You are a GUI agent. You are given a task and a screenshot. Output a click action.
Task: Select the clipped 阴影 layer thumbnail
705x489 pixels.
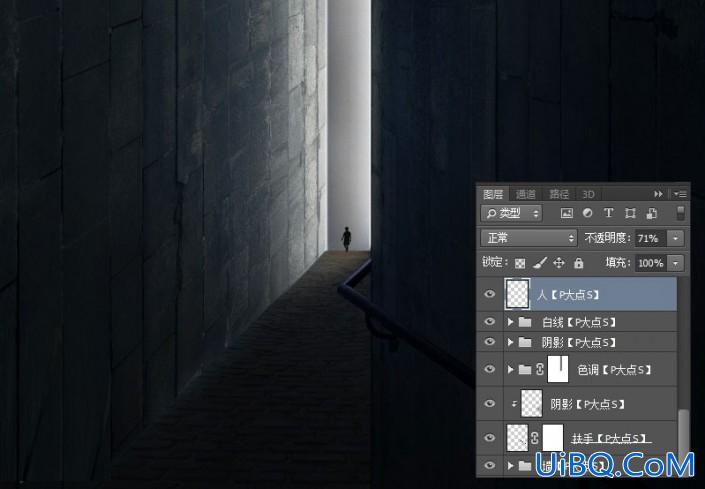tap(531, 404)
